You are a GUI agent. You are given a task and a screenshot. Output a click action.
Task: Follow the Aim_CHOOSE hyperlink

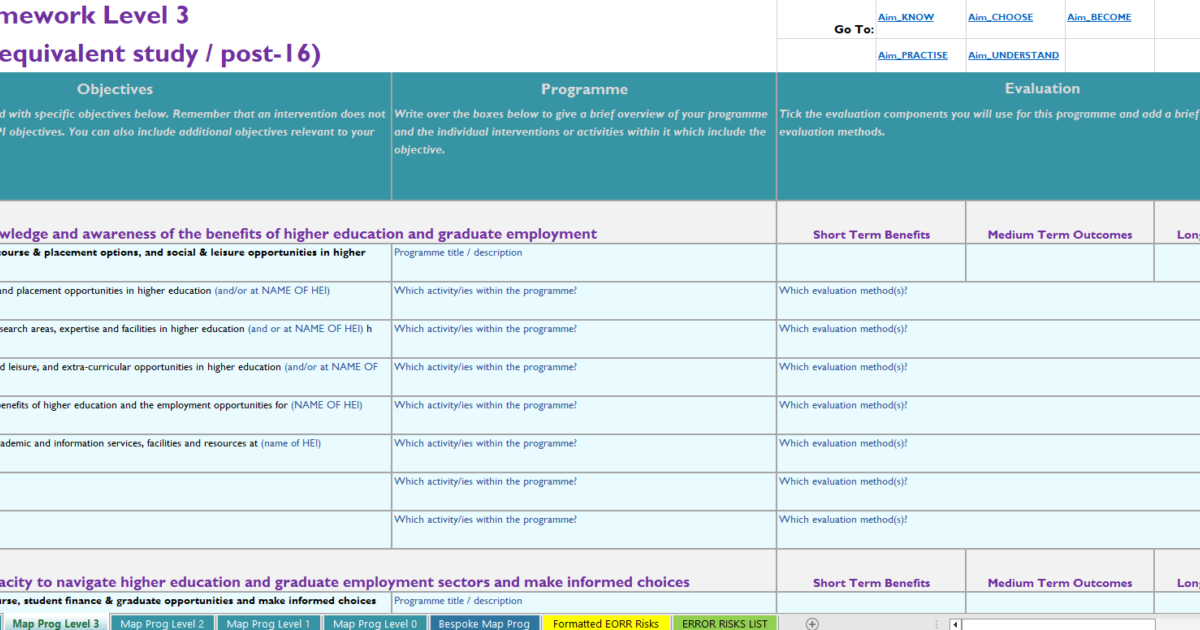(x=1000, y=17)
